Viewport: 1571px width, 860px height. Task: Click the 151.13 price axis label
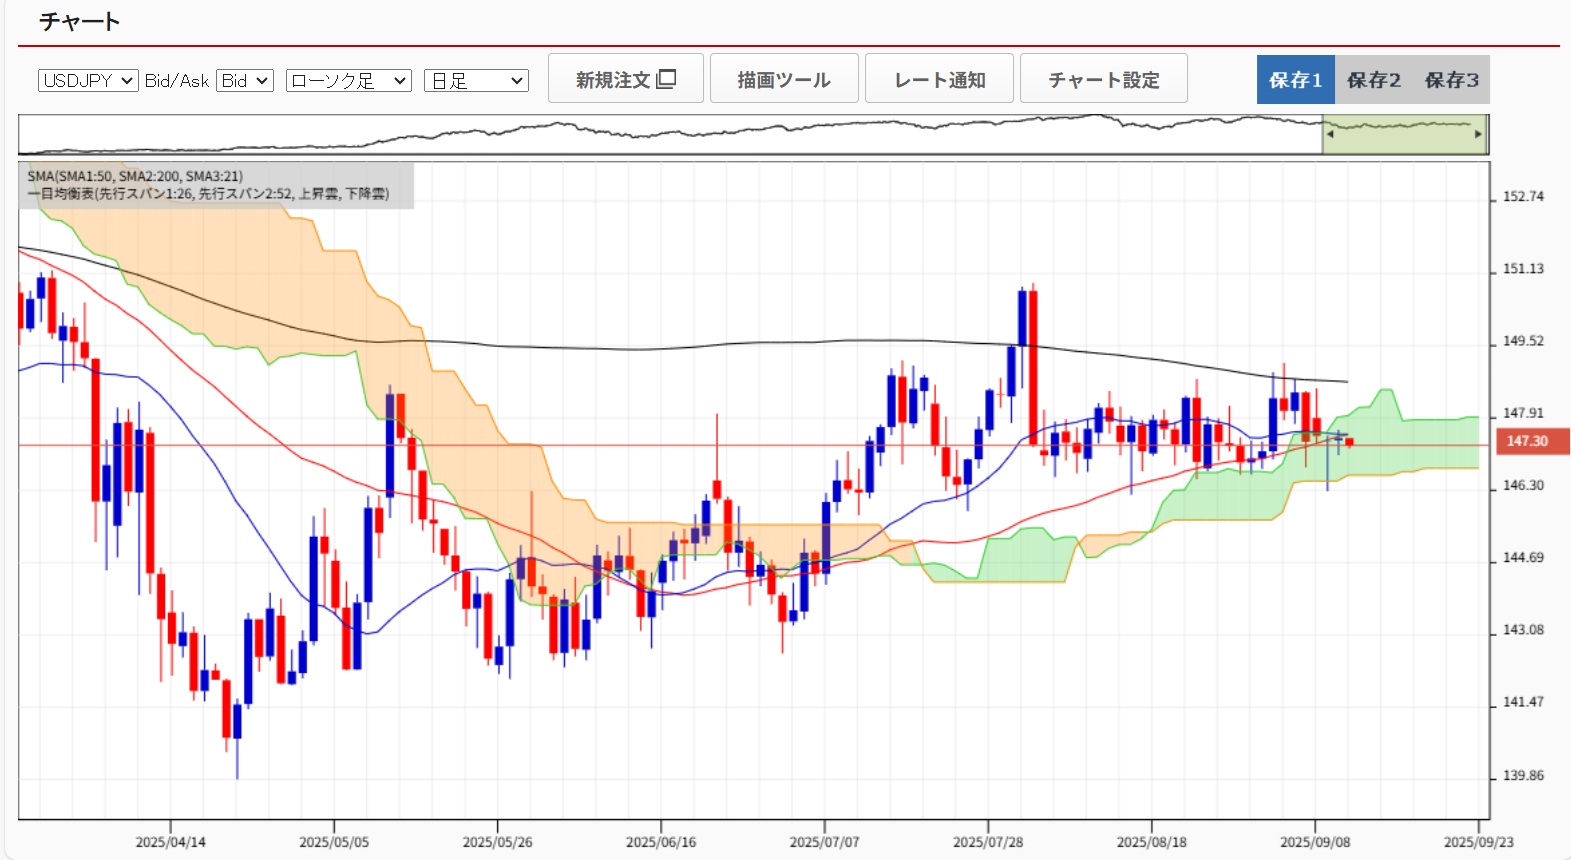coord(1523,269)
